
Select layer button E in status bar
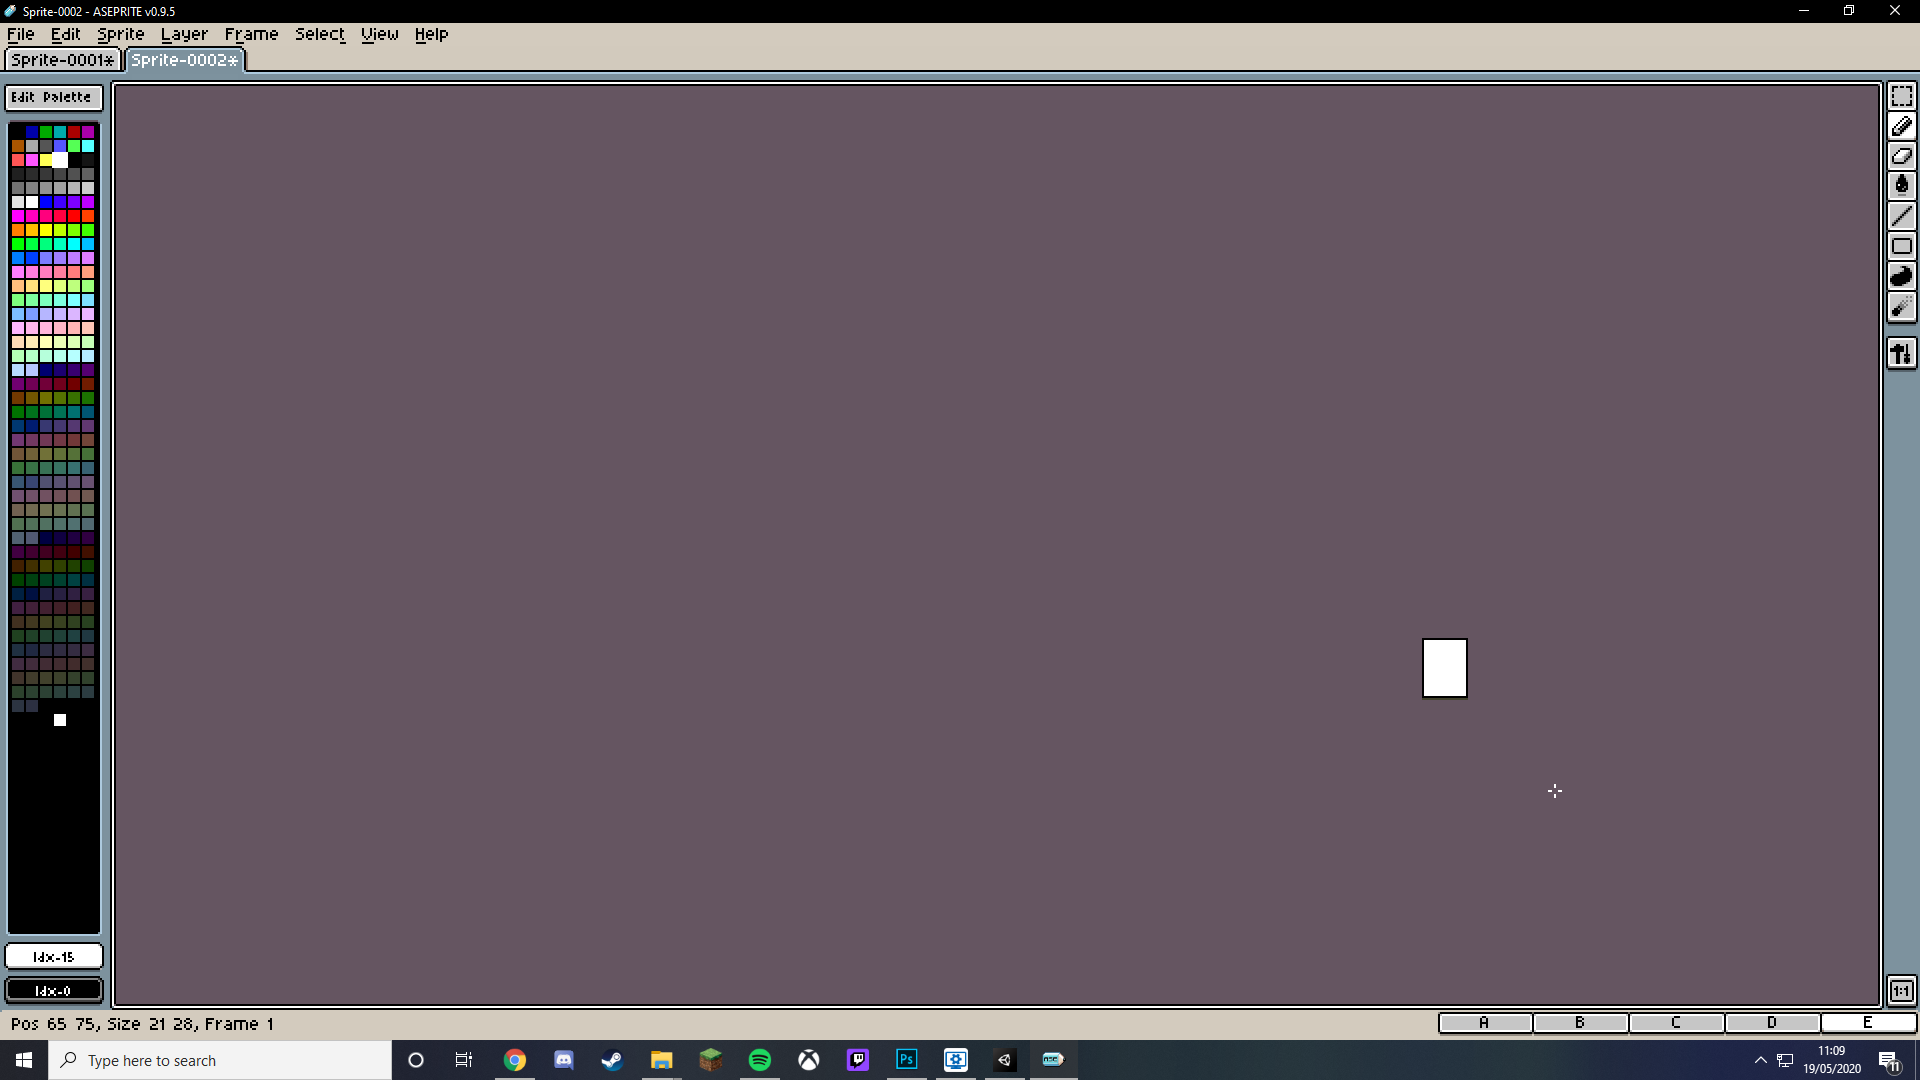pos(1868,1022)
